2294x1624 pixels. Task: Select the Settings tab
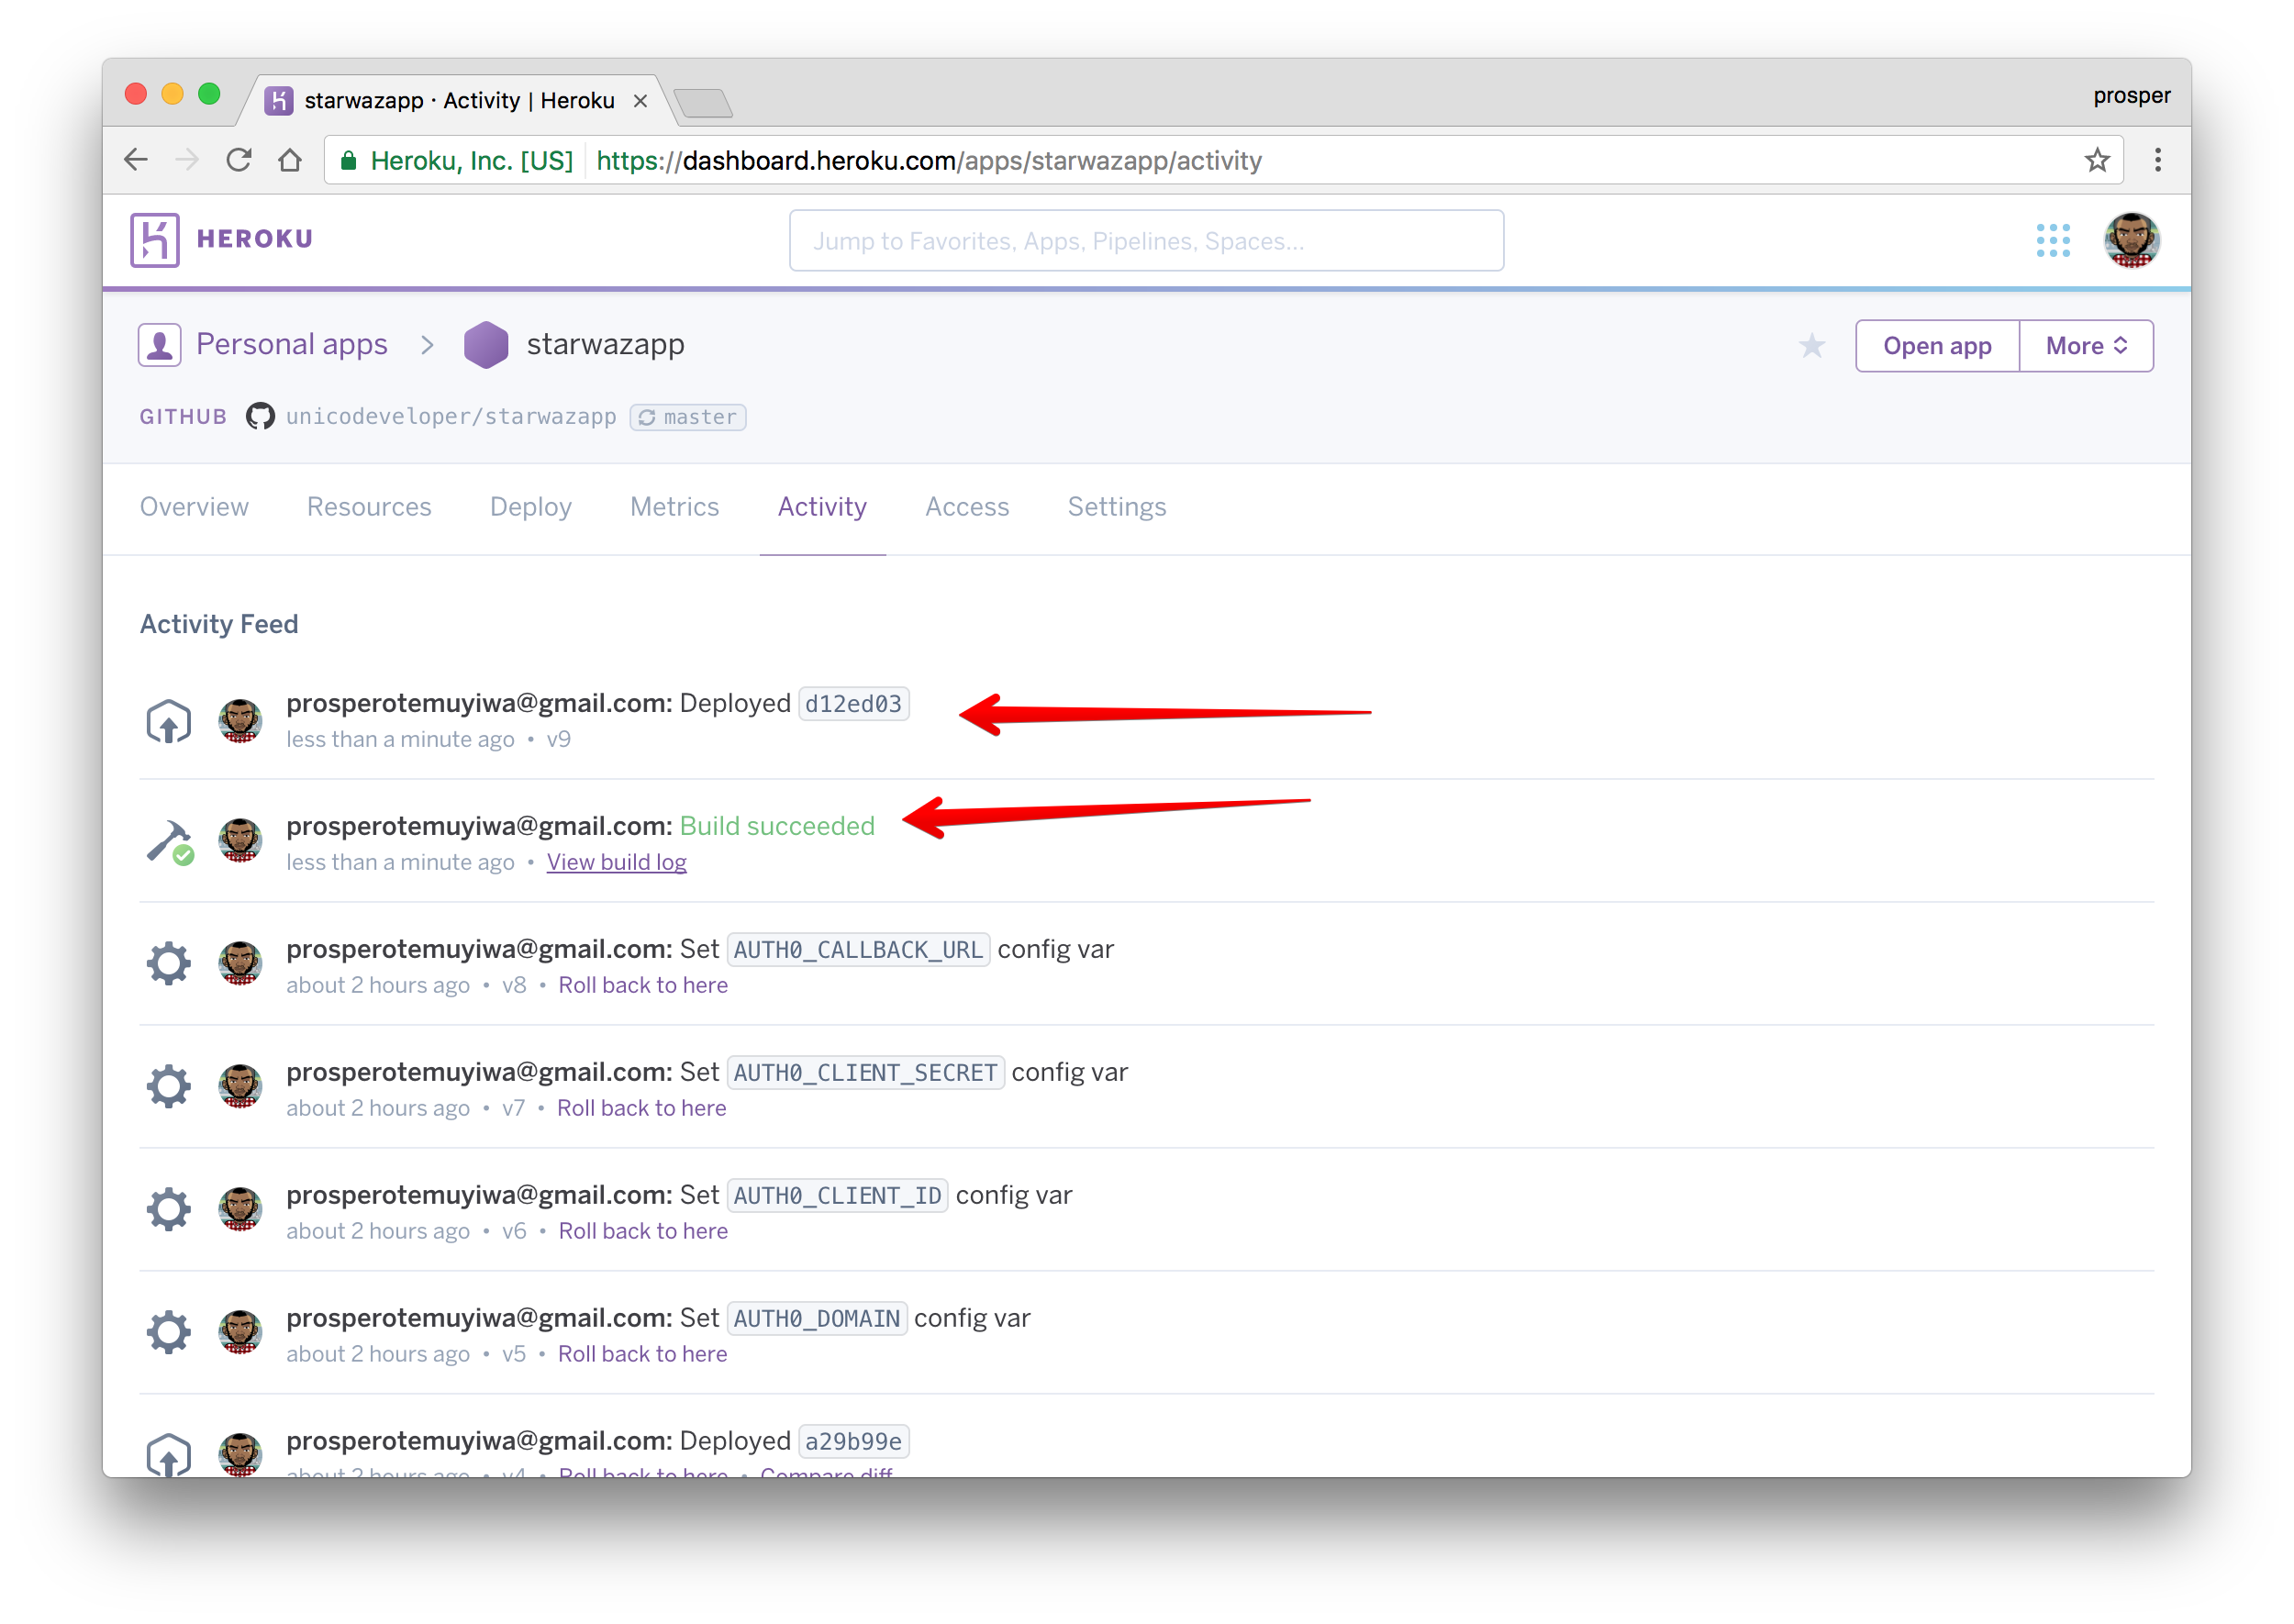click(x=1116, y=506)
